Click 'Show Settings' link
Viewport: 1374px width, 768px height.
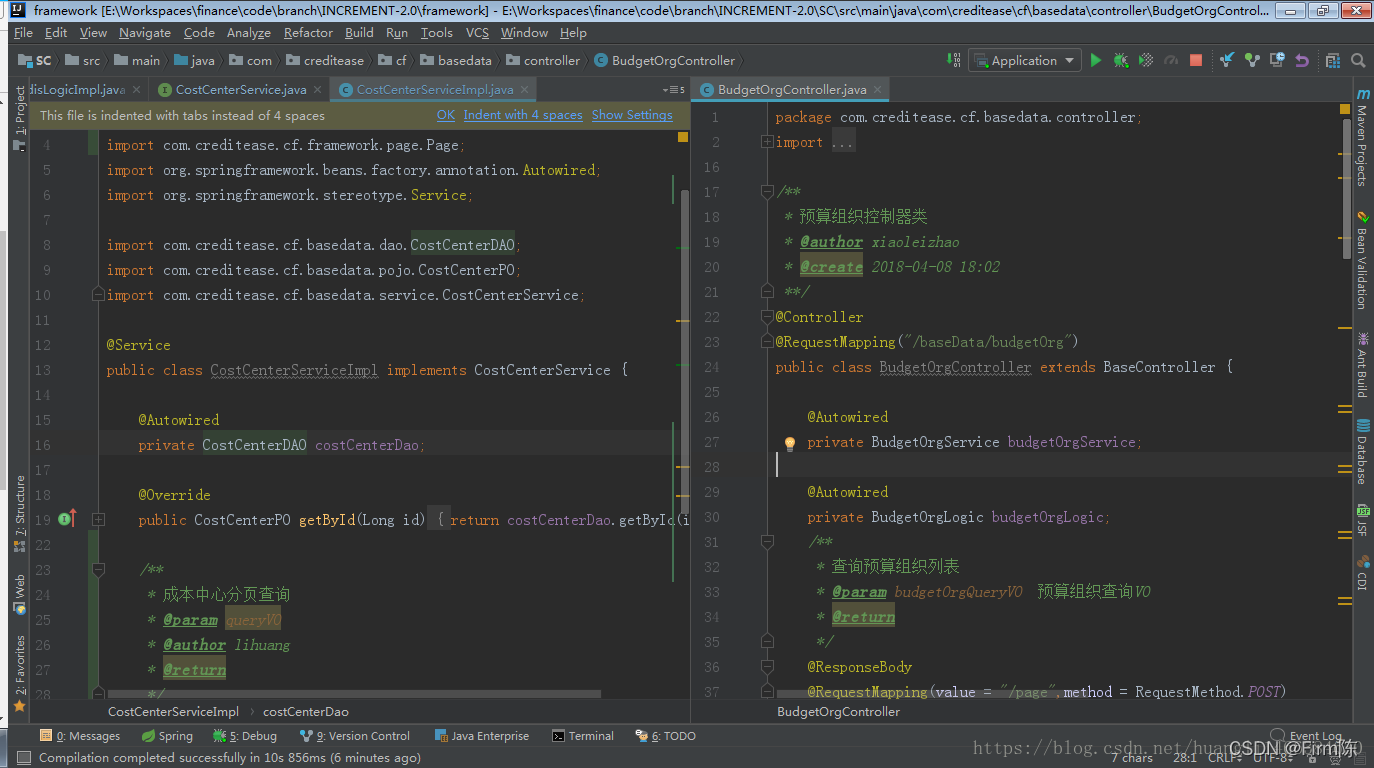[x=632, y=115]
